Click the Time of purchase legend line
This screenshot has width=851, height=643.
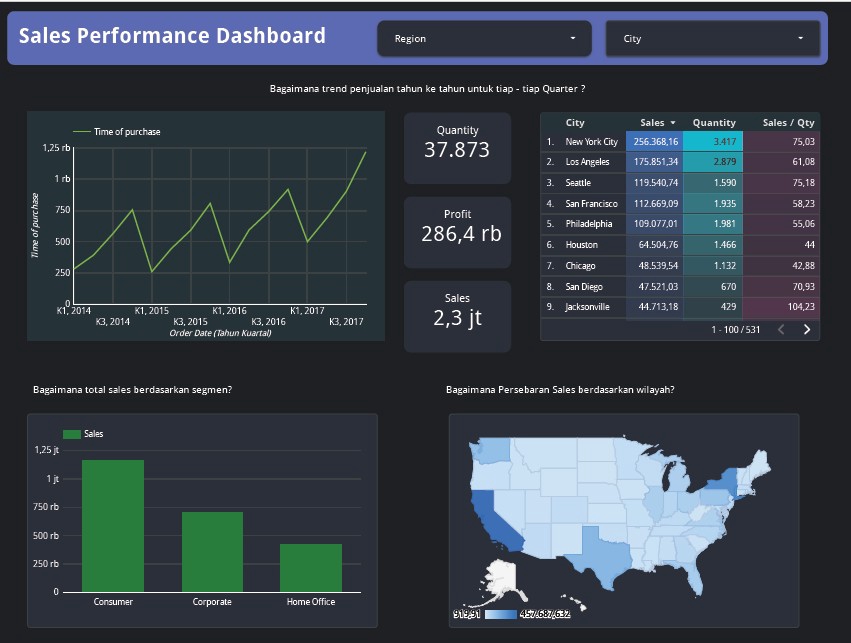(x=82, y=132)
